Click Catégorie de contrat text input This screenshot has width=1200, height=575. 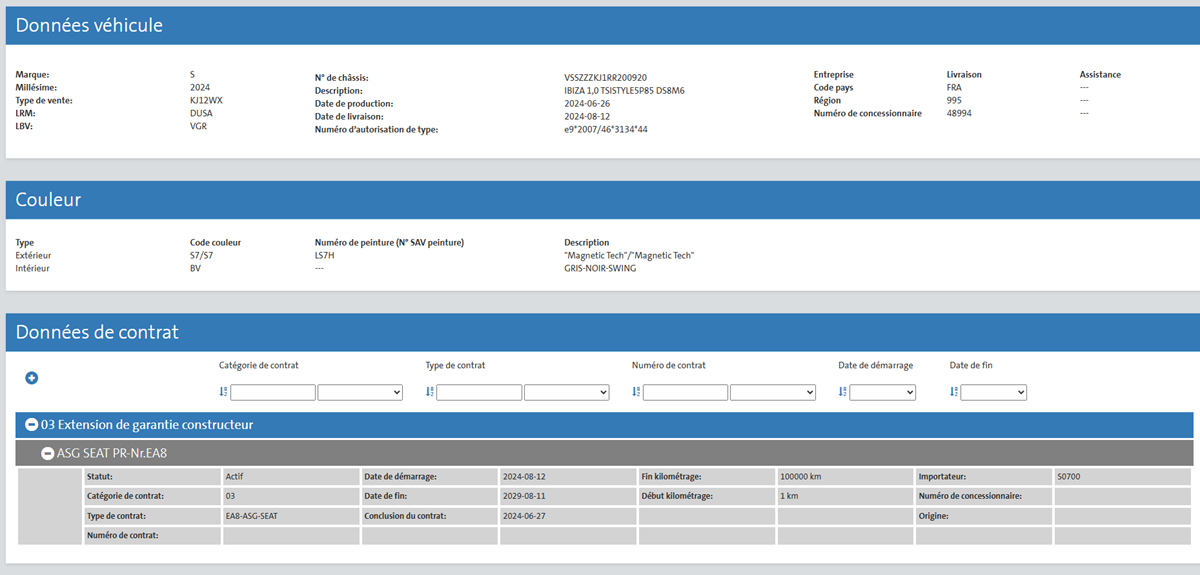click(273, 392)
